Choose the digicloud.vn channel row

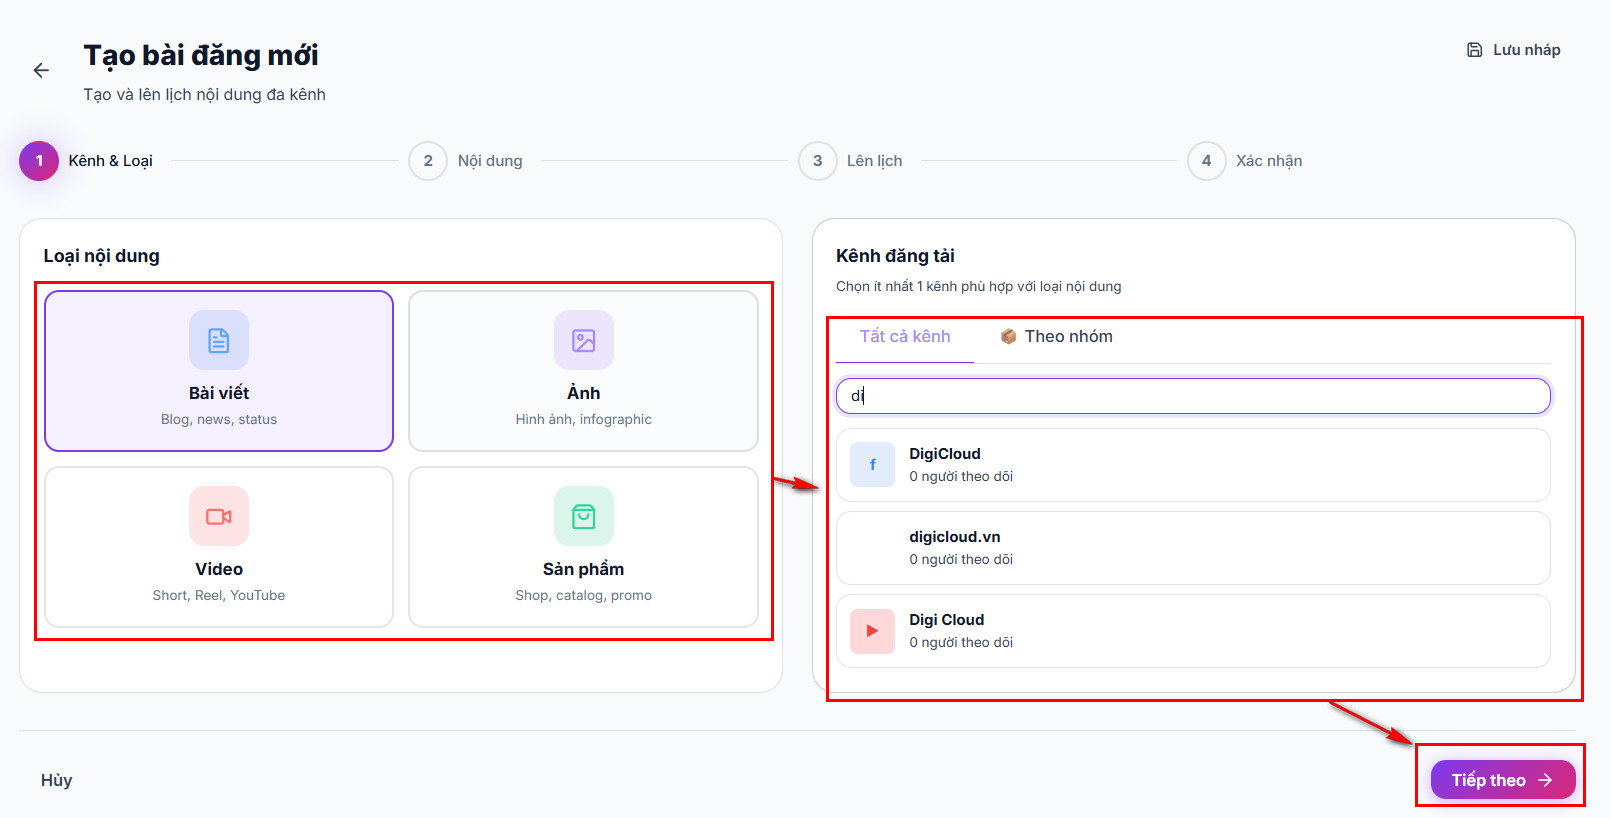1193,548
